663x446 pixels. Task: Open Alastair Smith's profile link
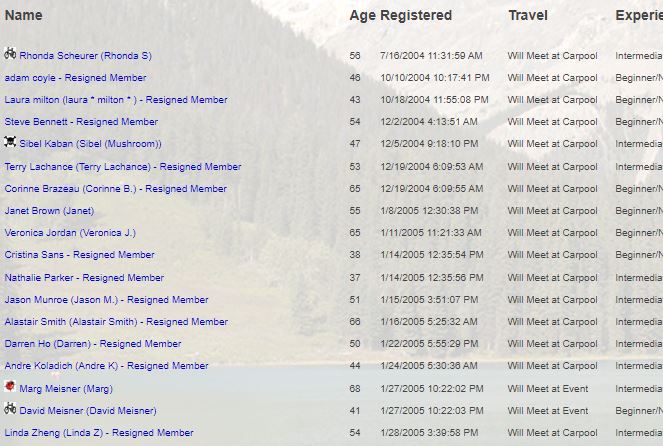coord(116,322)
